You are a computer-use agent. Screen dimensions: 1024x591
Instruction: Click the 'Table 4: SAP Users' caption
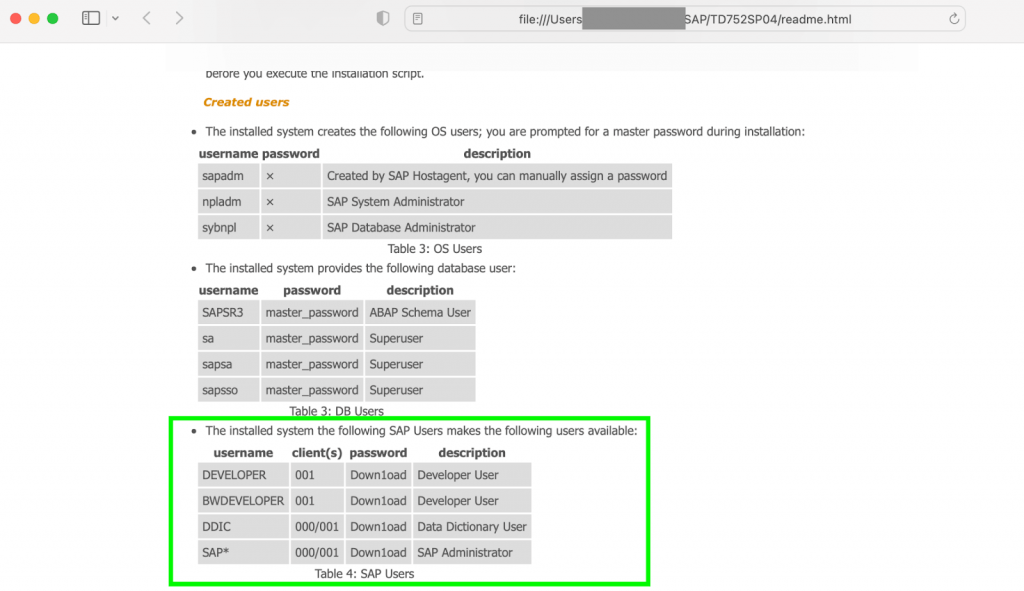[364, 574]
